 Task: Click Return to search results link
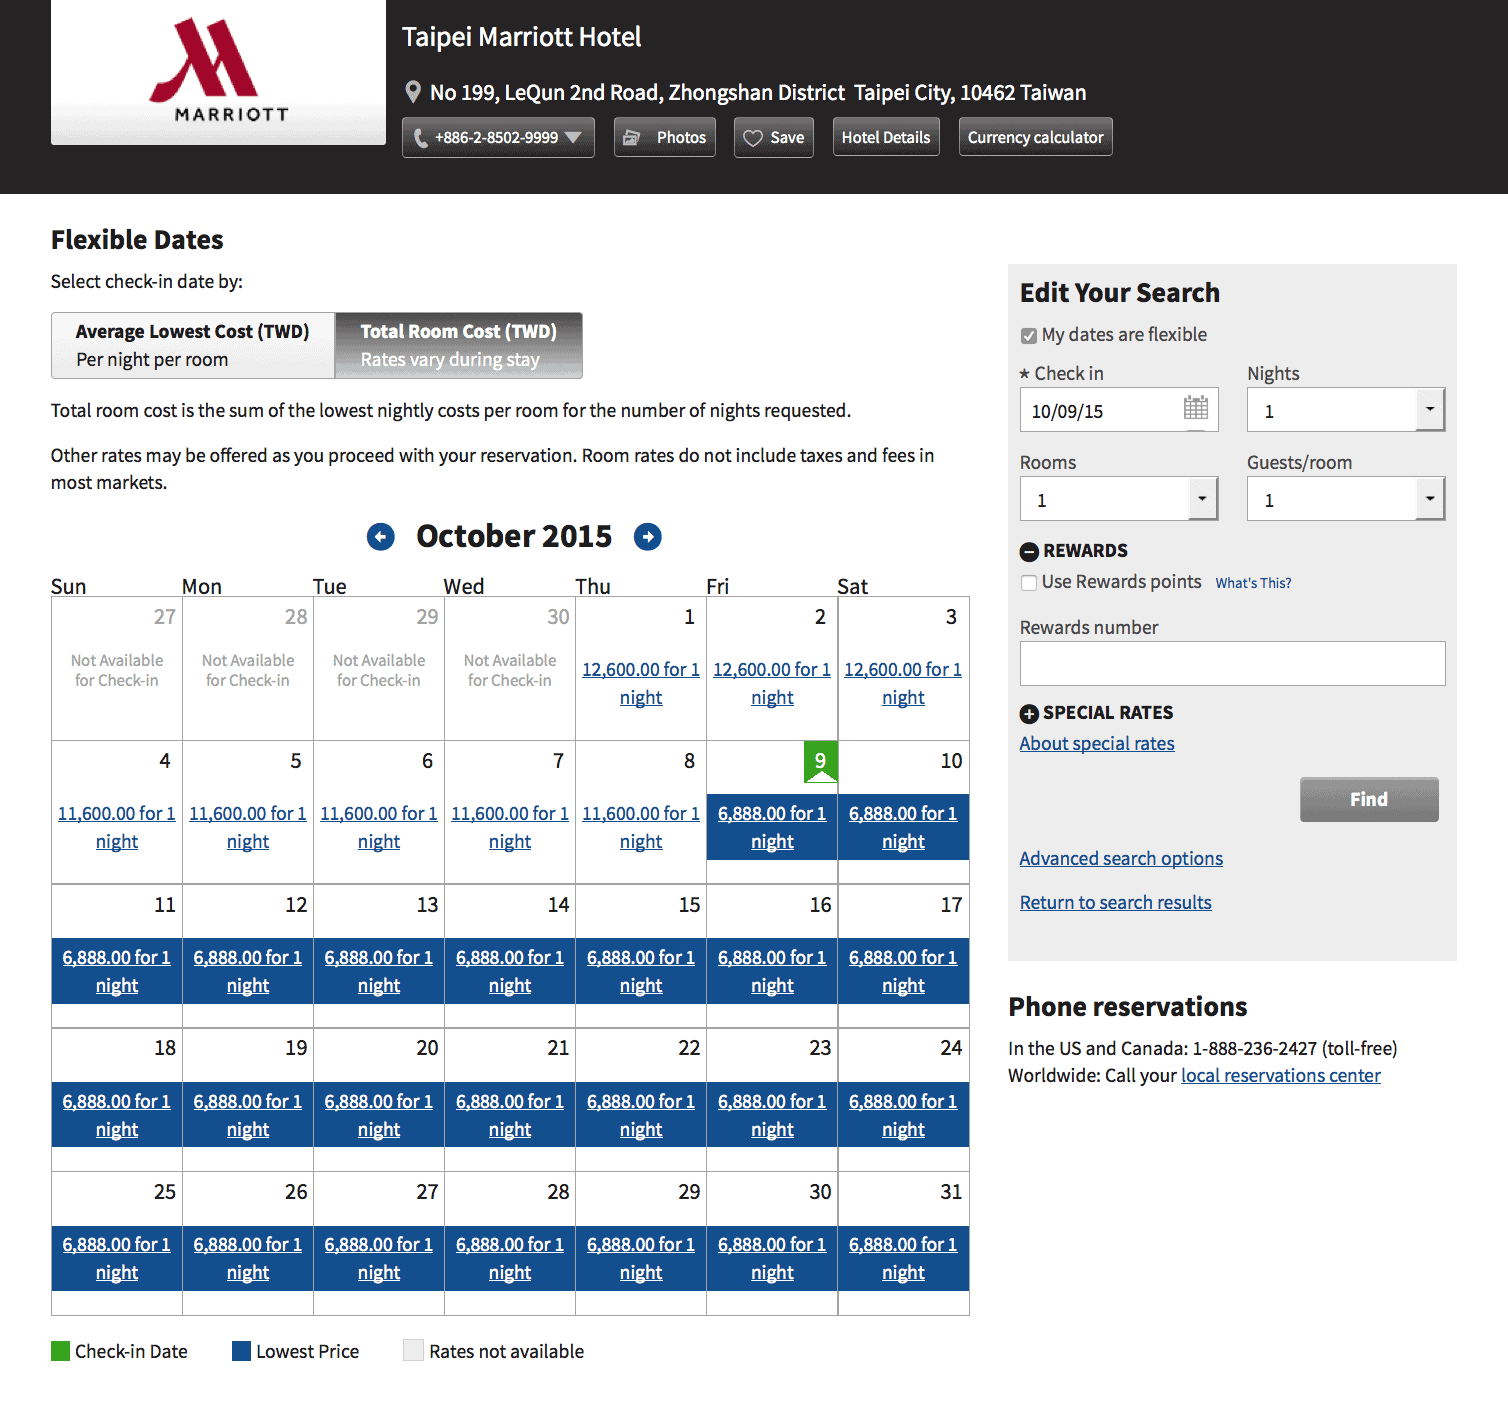[x=1116, y=902]
